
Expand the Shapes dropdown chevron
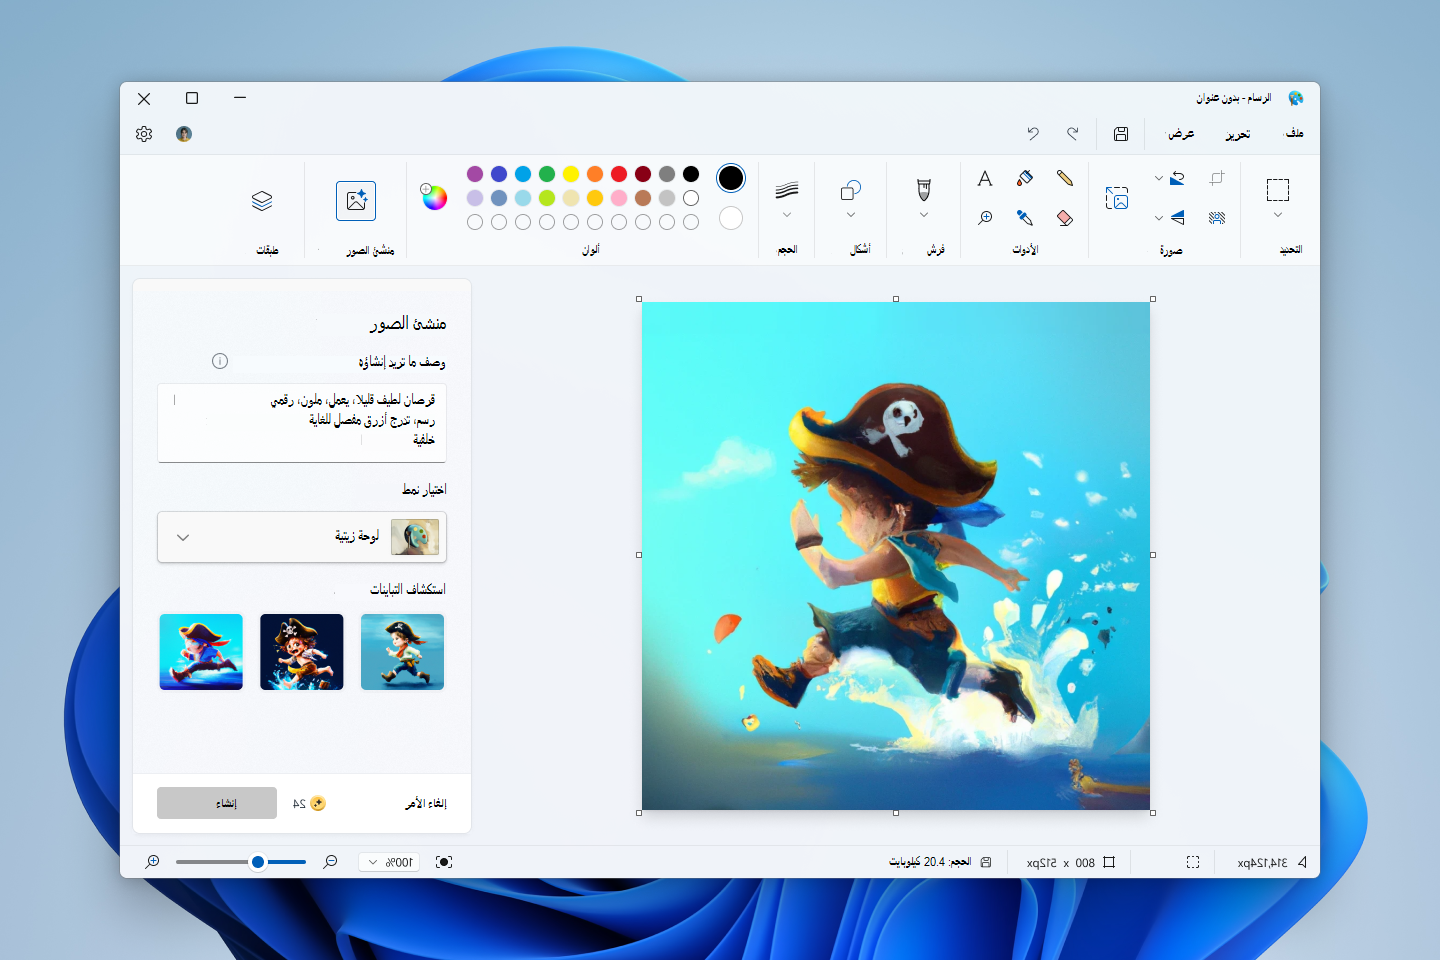(851, 215)
